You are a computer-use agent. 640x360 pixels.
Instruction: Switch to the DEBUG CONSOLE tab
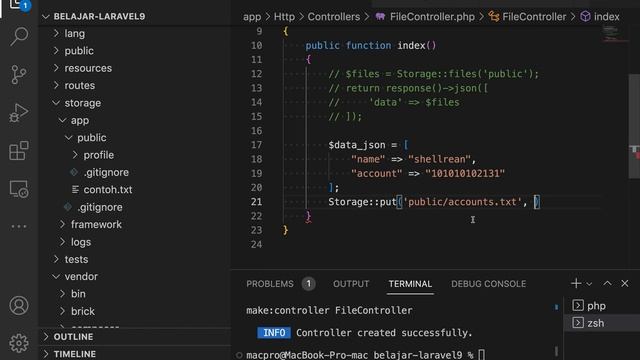[489, 284]
